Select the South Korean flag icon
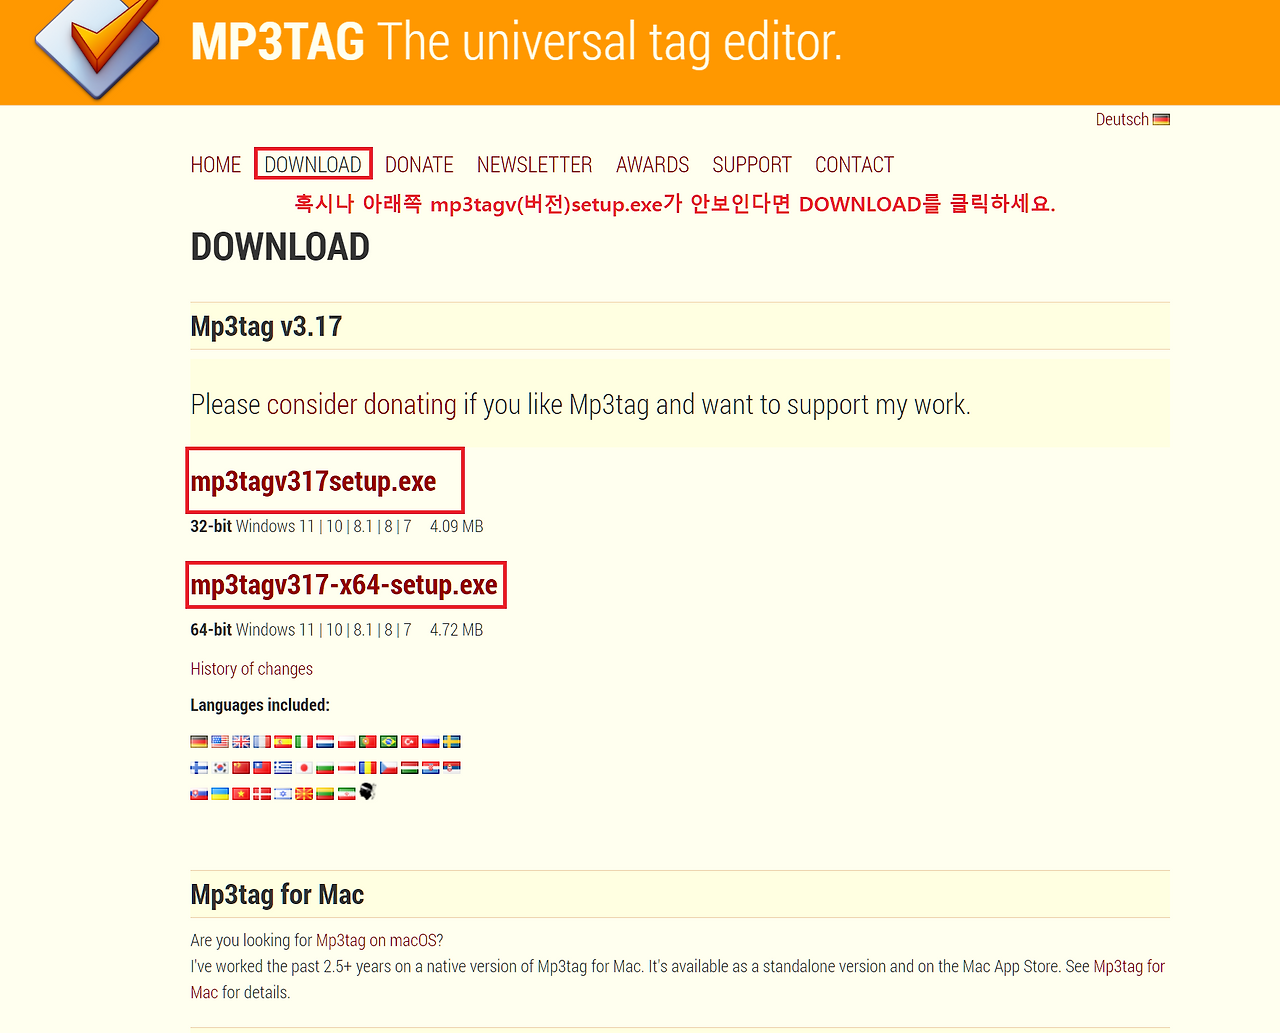Viewport: 1280px width, 1033px height. coord(220,768)
